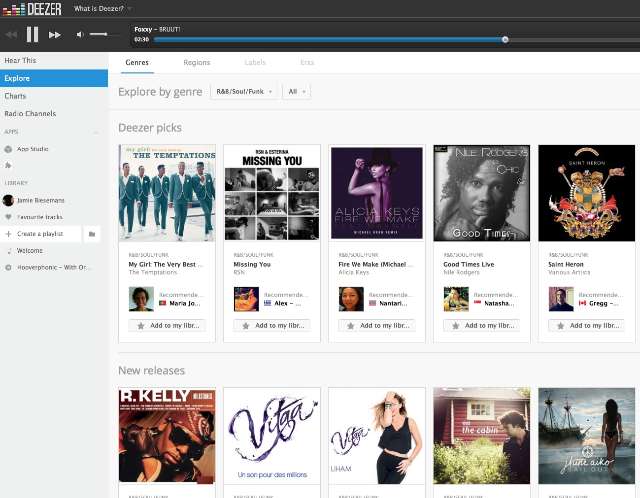Open the Vitaa cover with woman photo

click(377, 436)
